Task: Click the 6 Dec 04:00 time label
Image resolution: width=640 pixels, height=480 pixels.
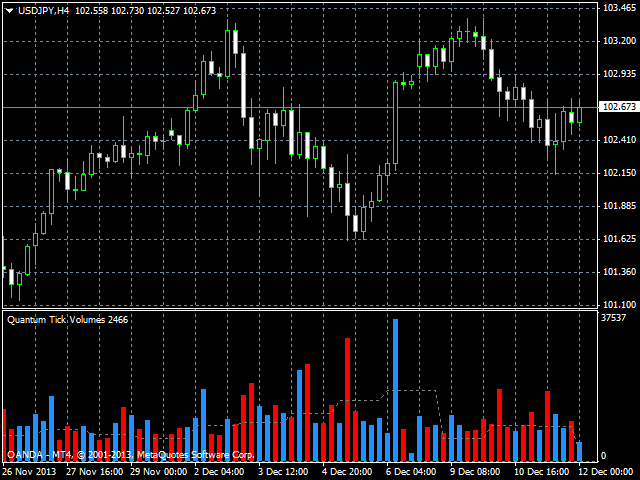Action: pyautogui.click(x=411, y=472)
